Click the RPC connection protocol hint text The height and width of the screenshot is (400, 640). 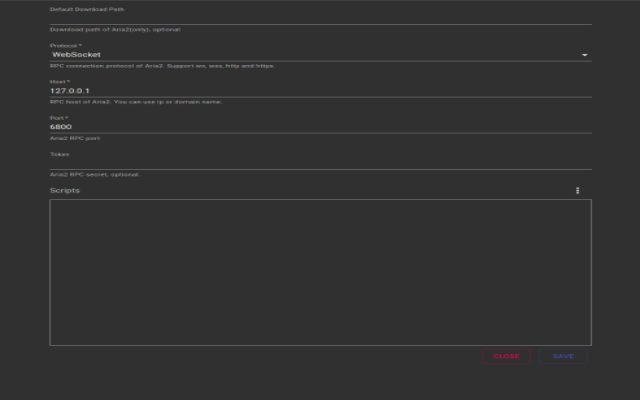[x=162, y=66]
